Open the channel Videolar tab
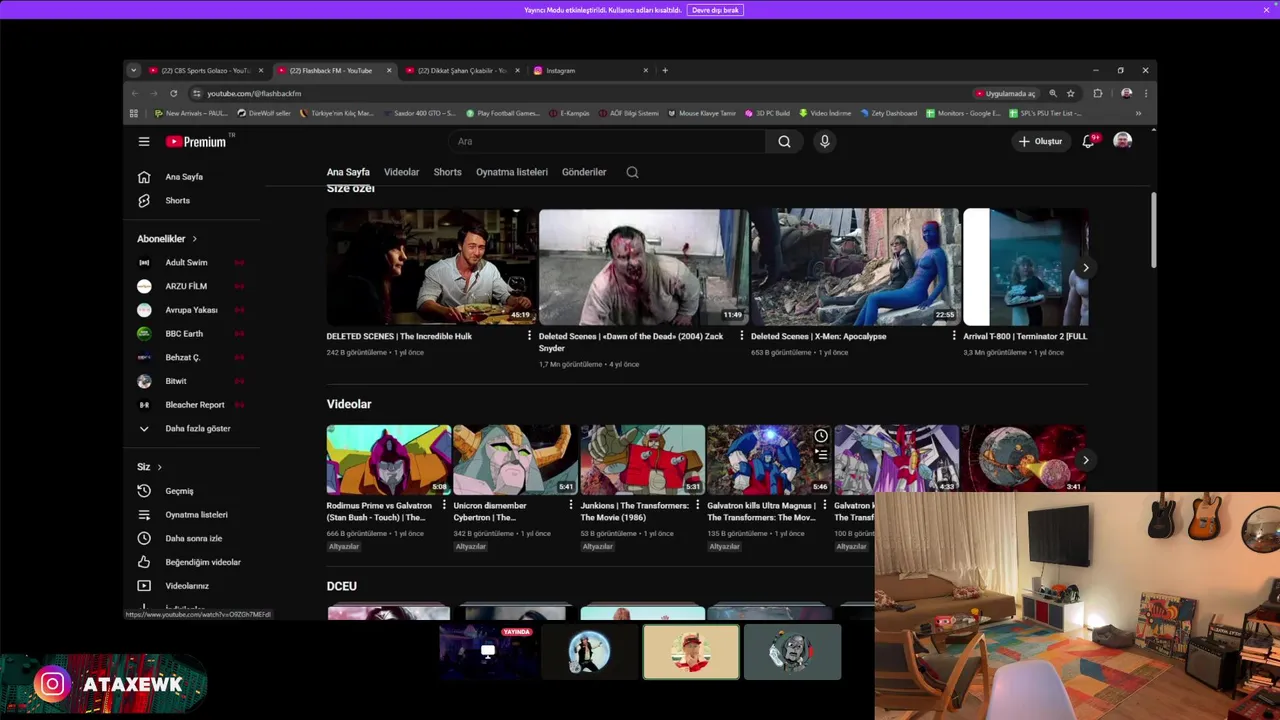The height and width of the screenshot is (720, 1280). (402, 172)
